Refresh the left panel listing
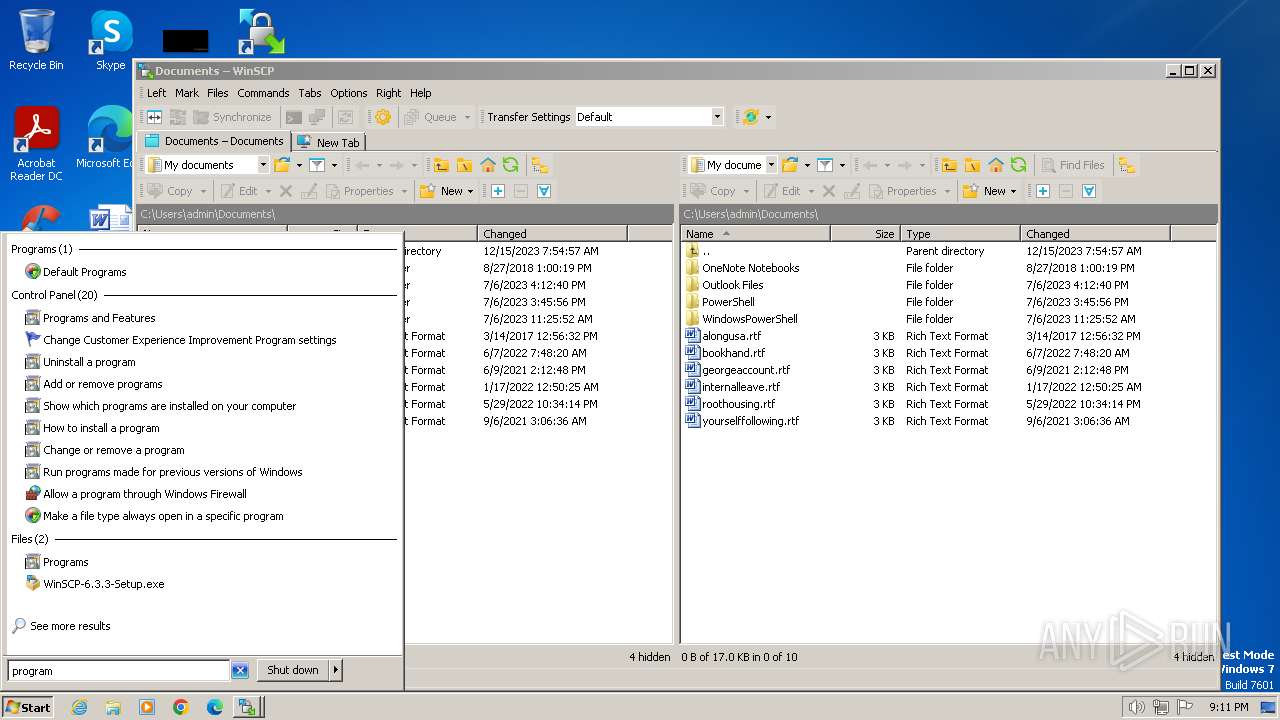This screenshot has height=720, width=1280. (x=511, y=165)
